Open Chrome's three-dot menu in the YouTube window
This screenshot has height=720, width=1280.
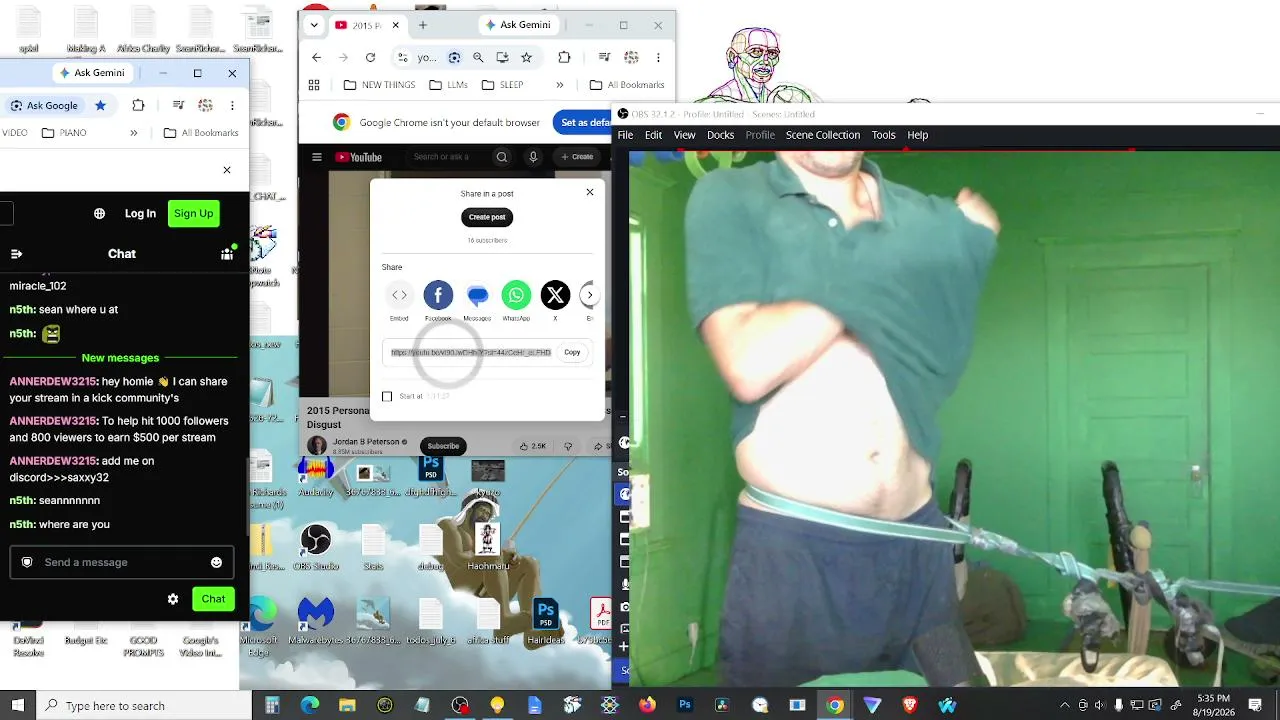(658, 58)
